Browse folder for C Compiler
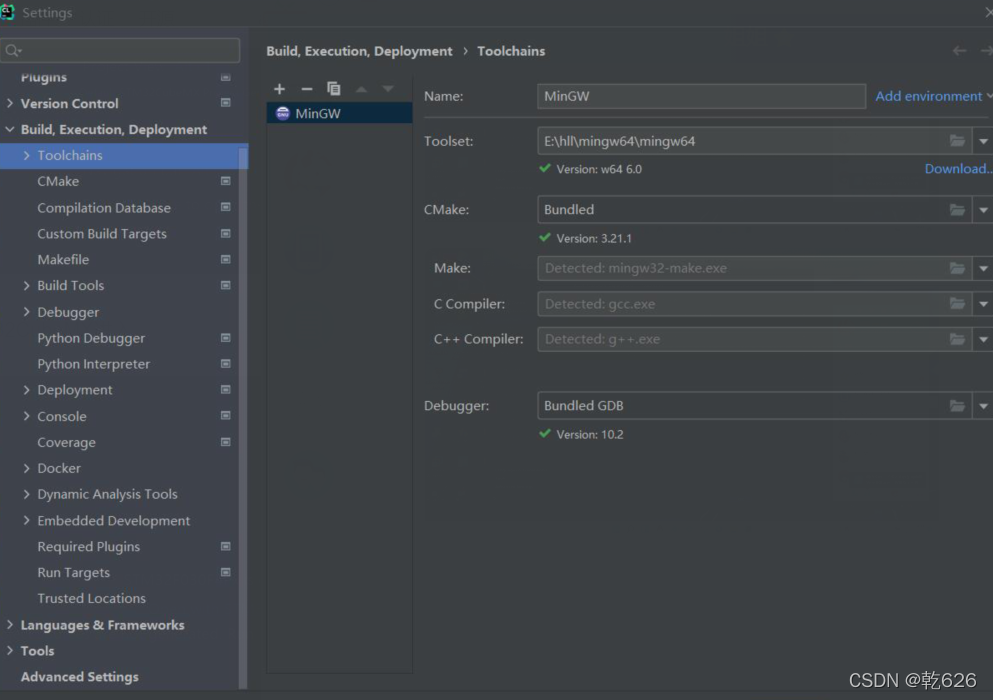993x700 pixels. click(957, 304)
